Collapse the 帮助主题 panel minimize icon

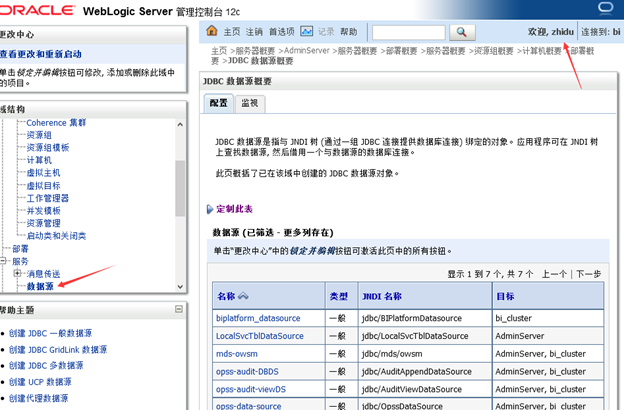179,309
